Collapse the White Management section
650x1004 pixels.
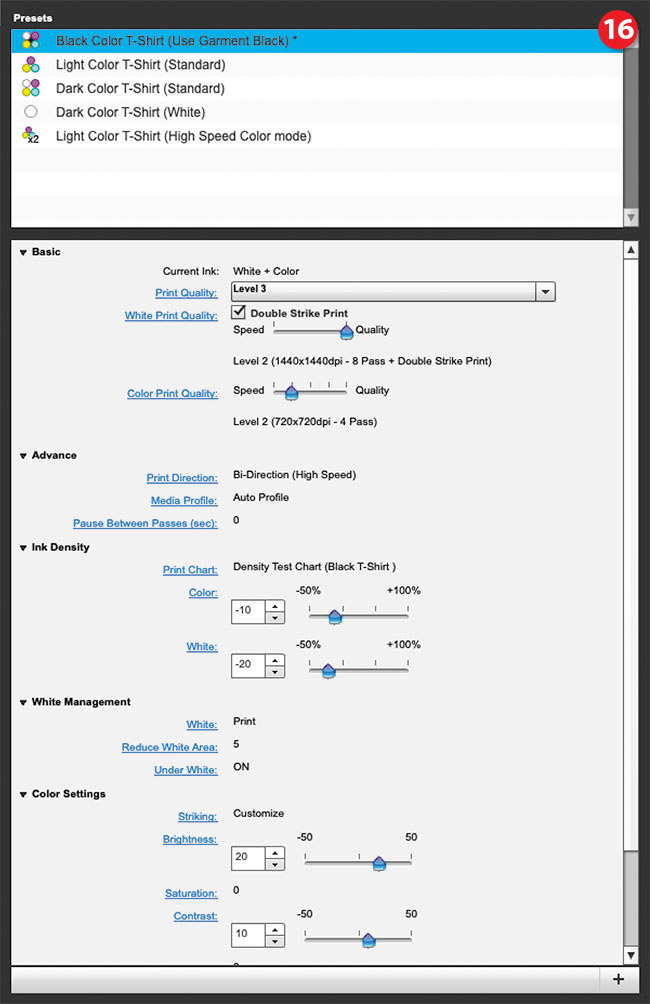[23, 702]
